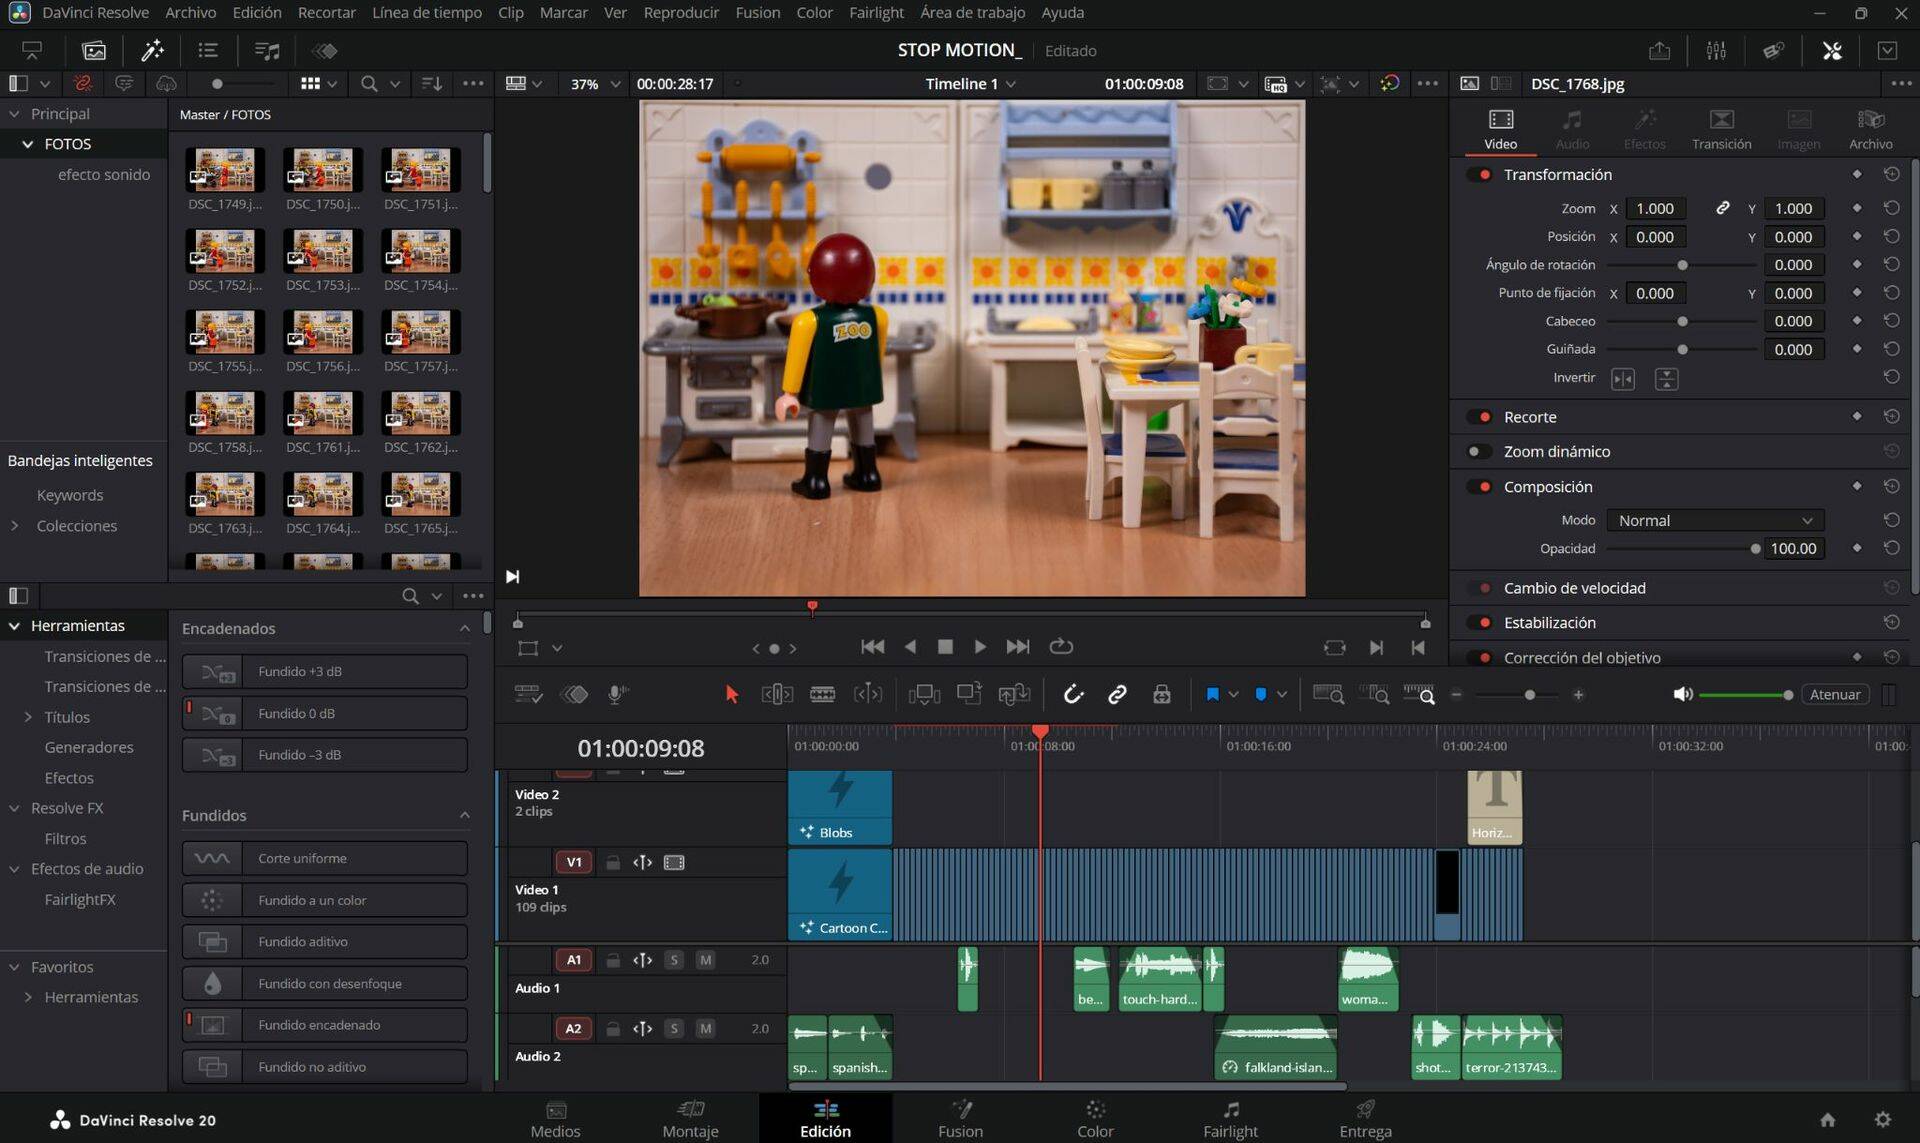
Task: Reset Zoom value in inspector
Action: (x=1891, y=208)
